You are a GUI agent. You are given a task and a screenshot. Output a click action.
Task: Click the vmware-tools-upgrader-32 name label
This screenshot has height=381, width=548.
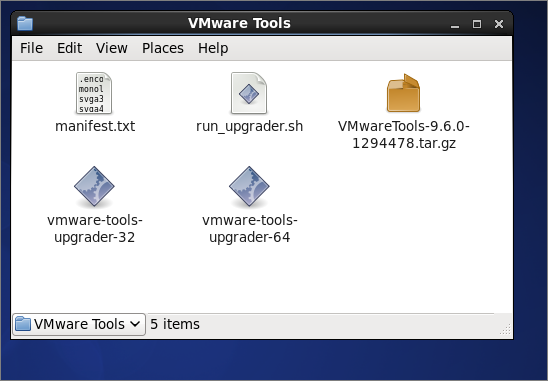coord(95,229)
